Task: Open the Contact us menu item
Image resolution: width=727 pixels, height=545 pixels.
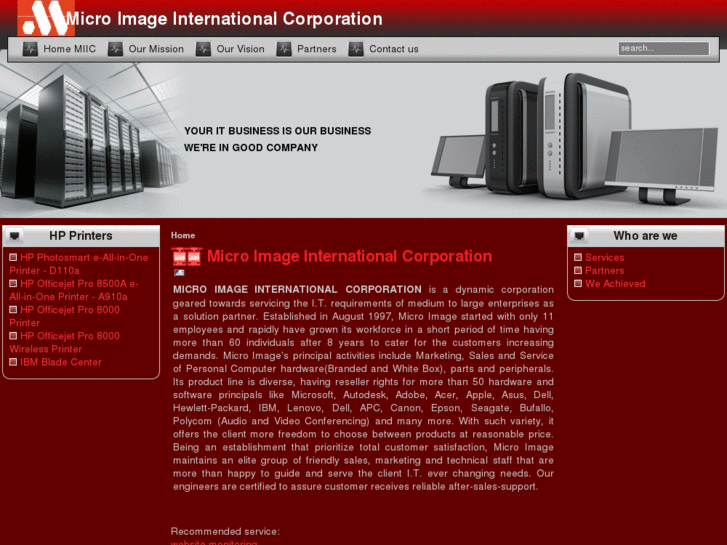Action: tap(394, 49)
